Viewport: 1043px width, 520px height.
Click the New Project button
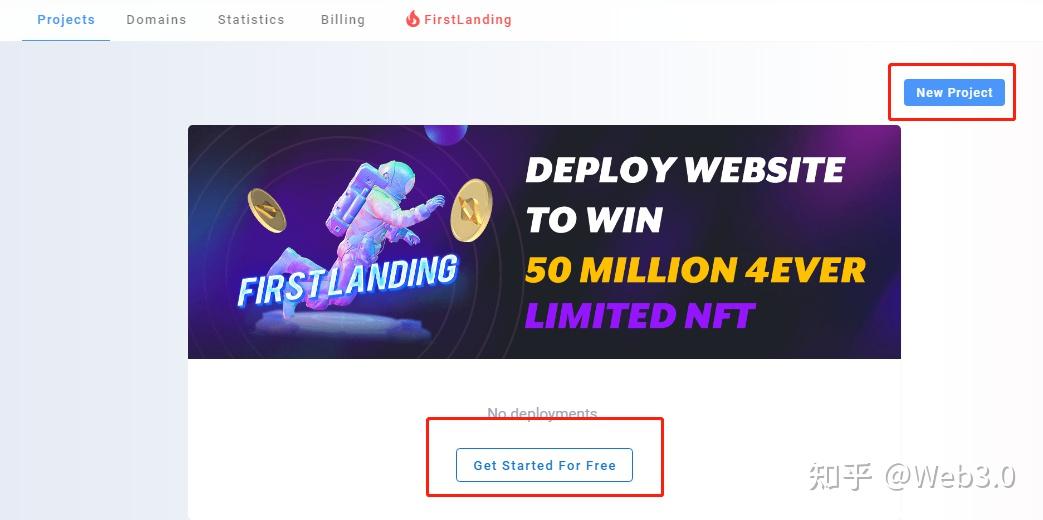(954, 92)
